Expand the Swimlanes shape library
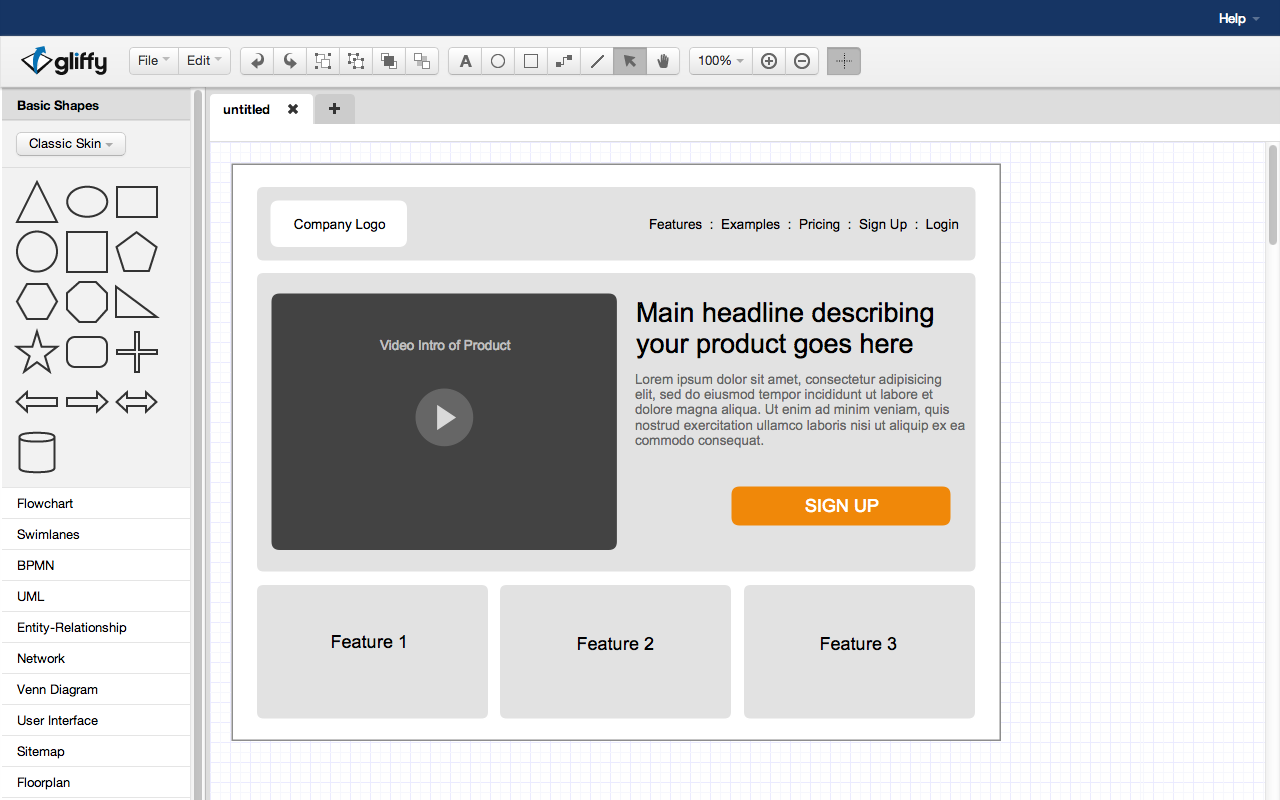The width and height of the screenshot is (1280, 800). coord(95,534)
